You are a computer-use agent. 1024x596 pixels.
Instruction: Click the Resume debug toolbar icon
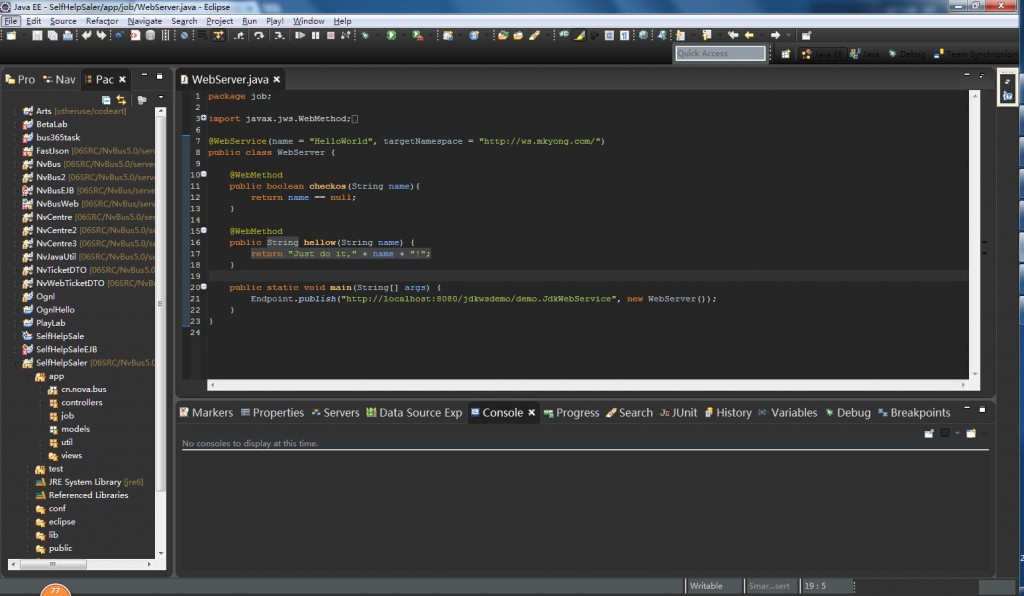[x=300, y=35]
